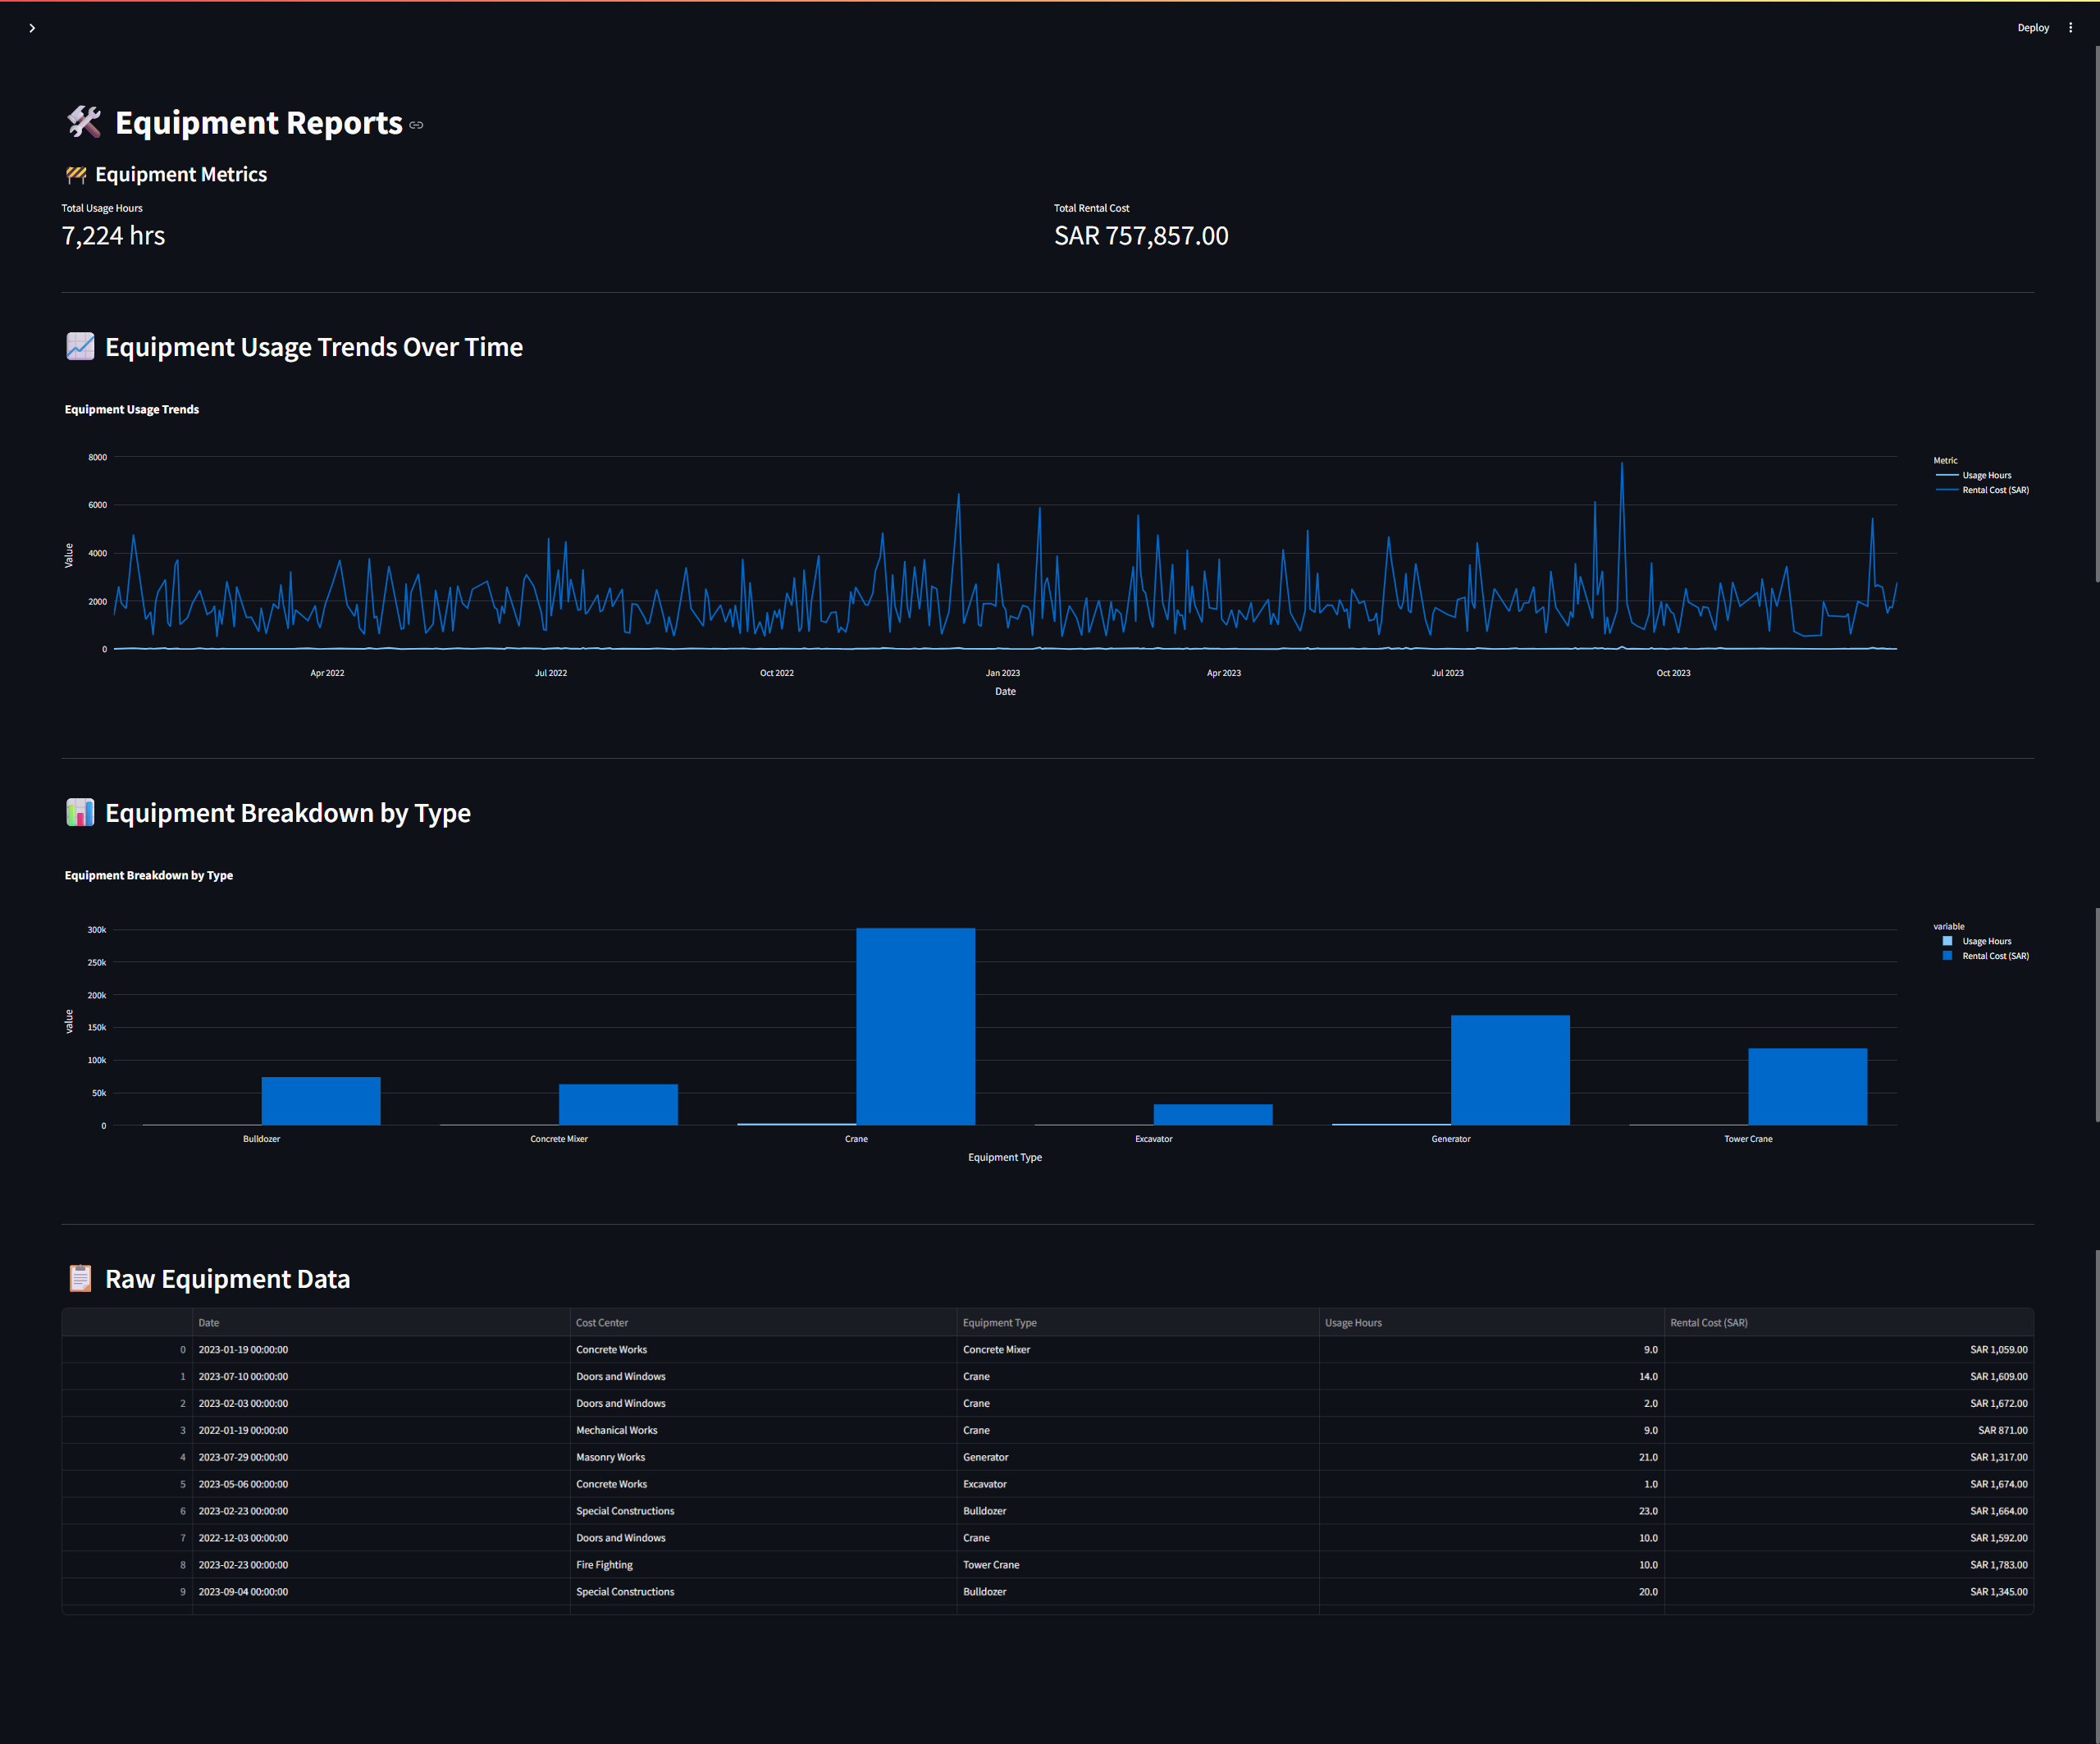Sort table by the Date column header
Screen dimensions: 2100x1744
click(x=380, y=1322)
